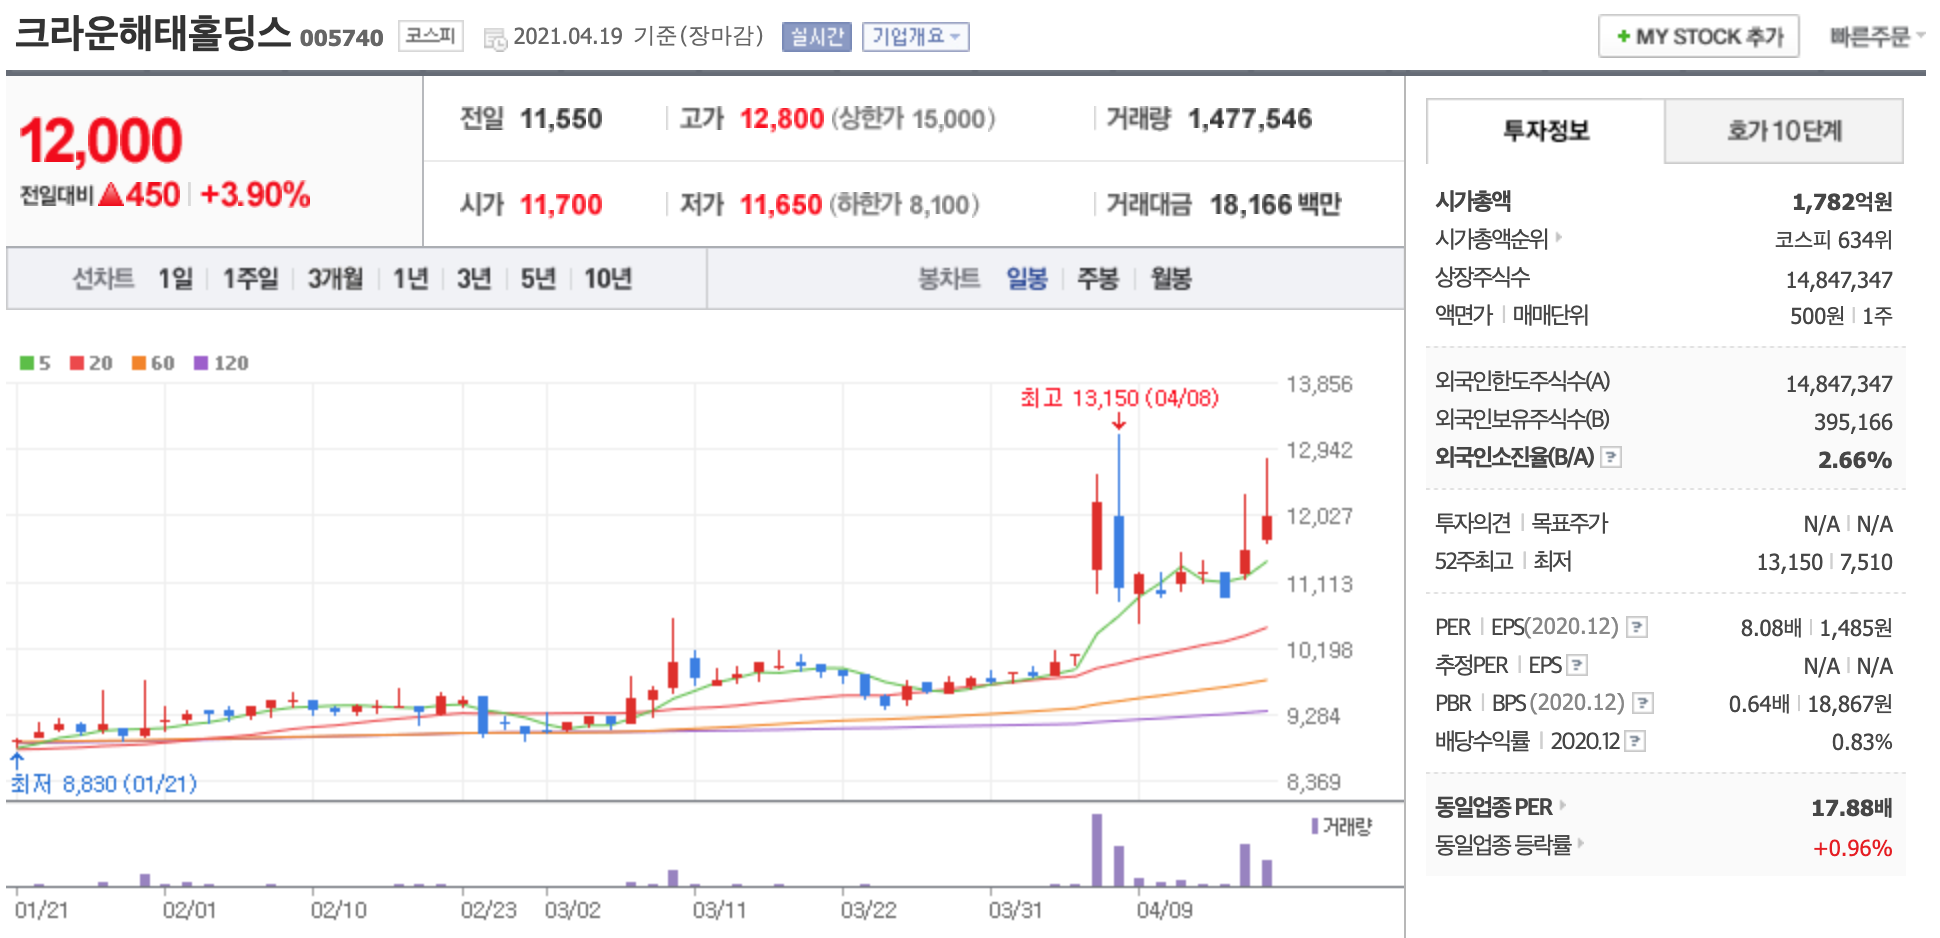Select the 일봉 candlestick chart

click(1026, 278)
